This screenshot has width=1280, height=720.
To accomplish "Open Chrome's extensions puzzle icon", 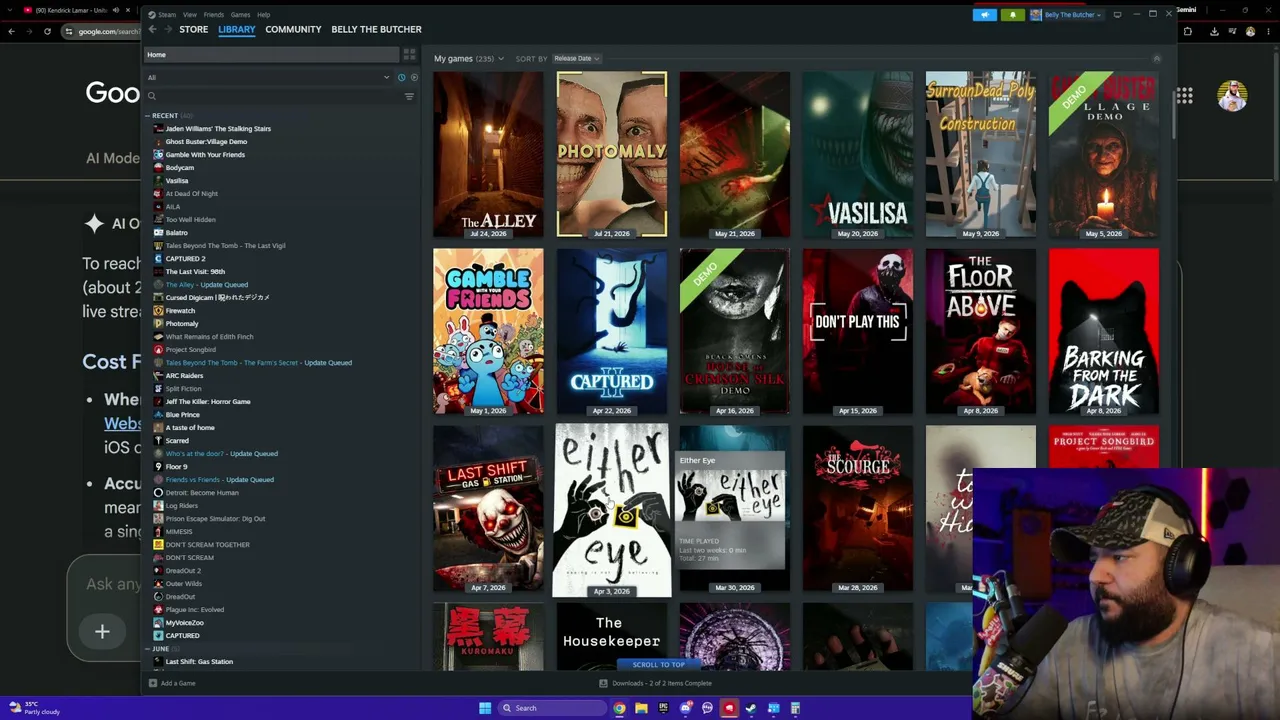I will pos(1188,31).
